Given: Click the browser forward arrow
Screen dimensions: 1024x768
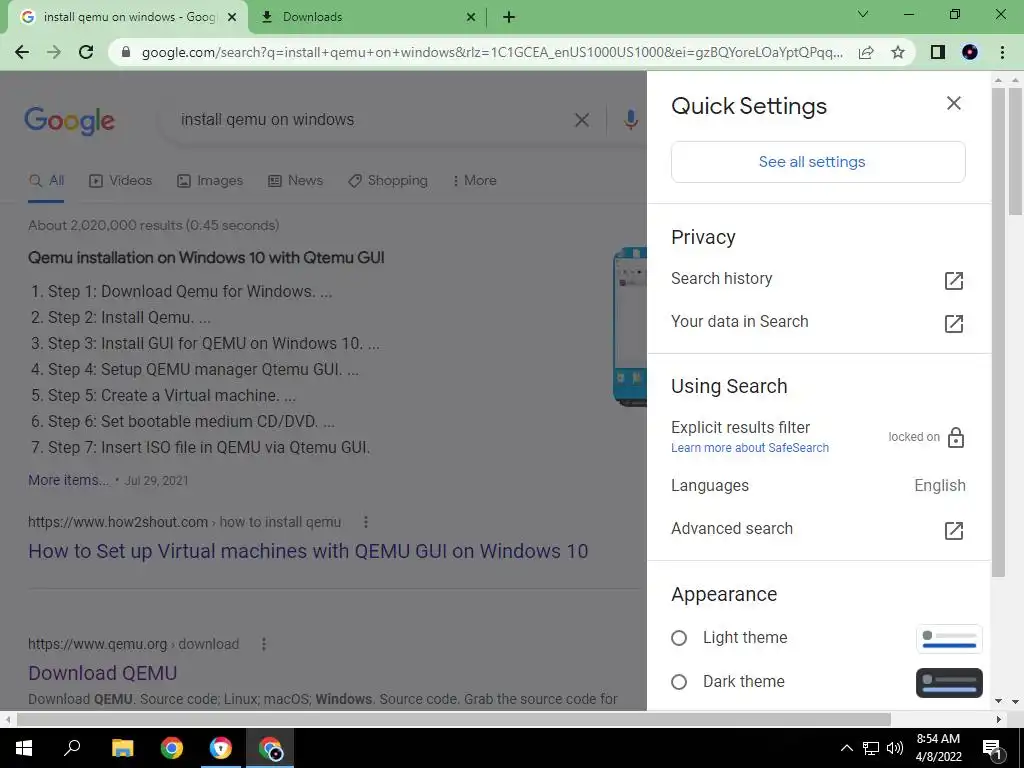Looking at the screenshot, I should coord(54,52).
